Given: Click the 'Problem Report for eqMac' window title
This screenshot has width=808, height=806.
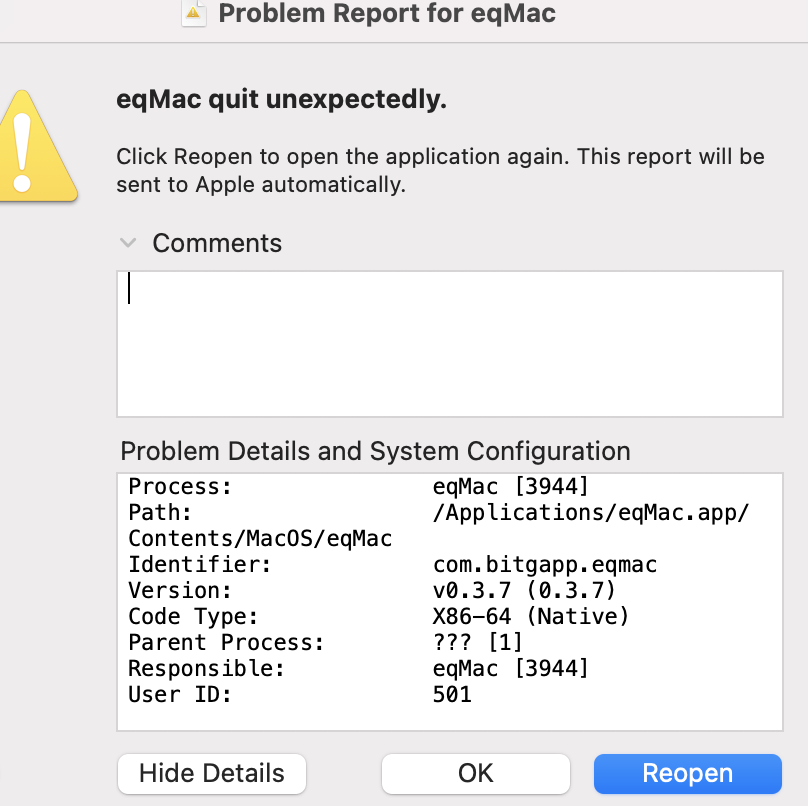Looking at the screenshot, I should pyautogui.click(x=387, y=13).
